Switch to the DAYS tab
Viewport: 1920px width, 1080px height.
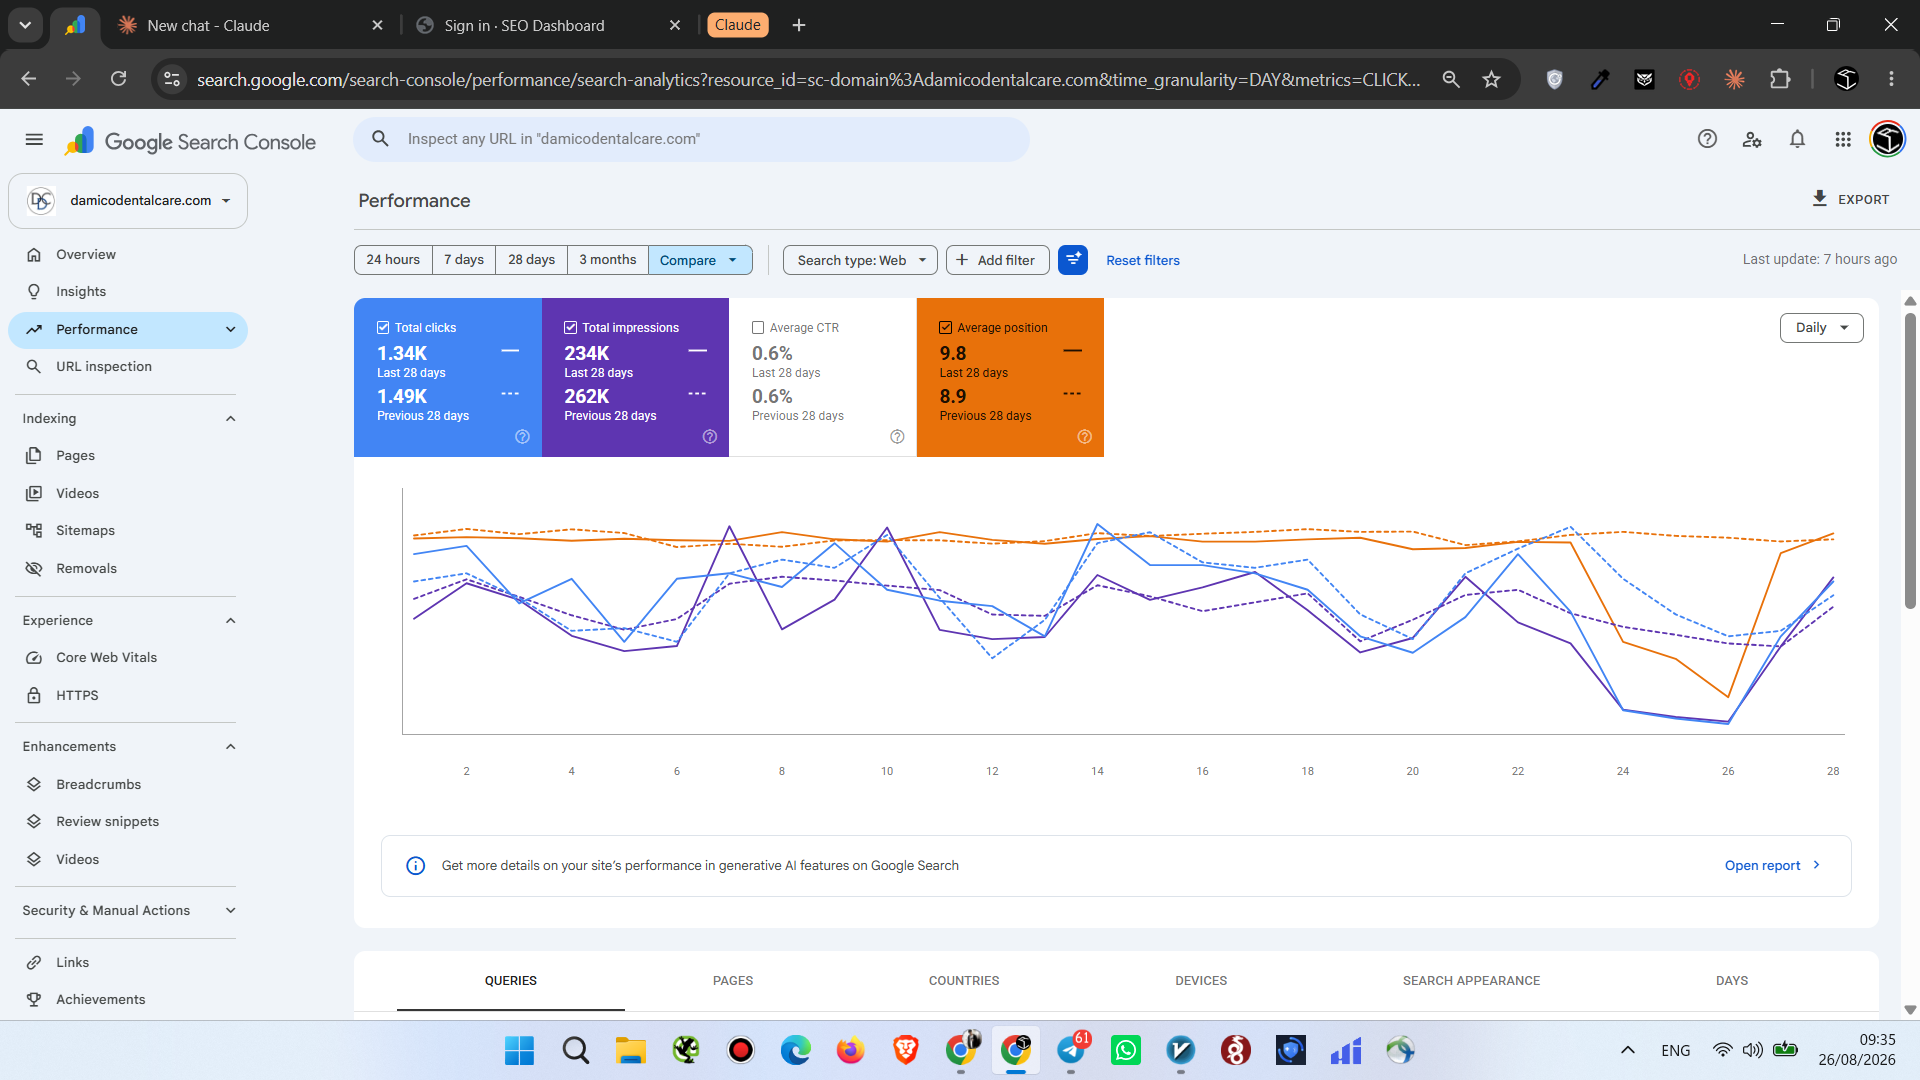pyautogui.click(x=1732, y=981)
